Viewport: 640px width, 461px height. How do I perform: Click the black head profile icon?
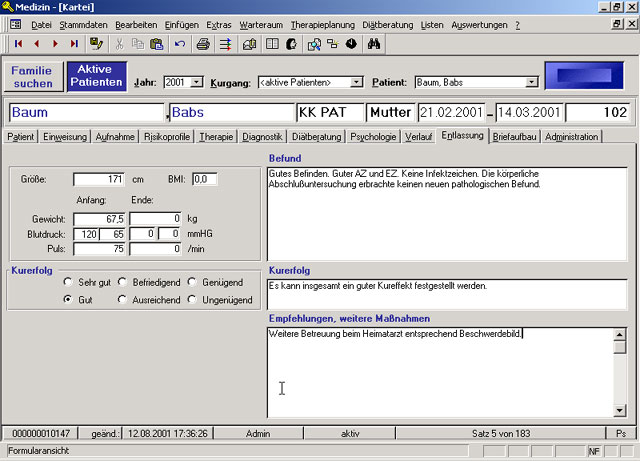click(291, 44)
